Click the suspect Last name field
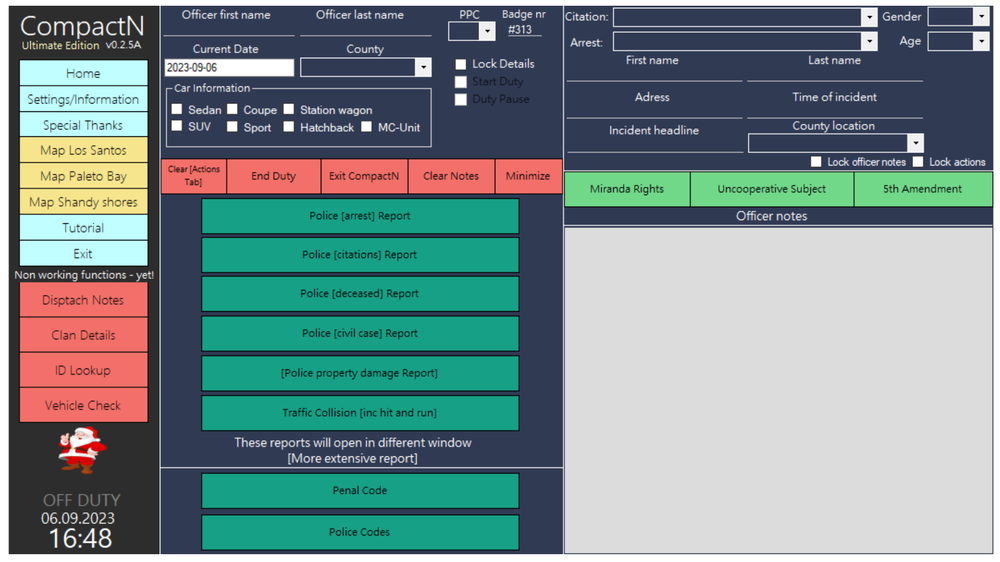 pos(835,74)
